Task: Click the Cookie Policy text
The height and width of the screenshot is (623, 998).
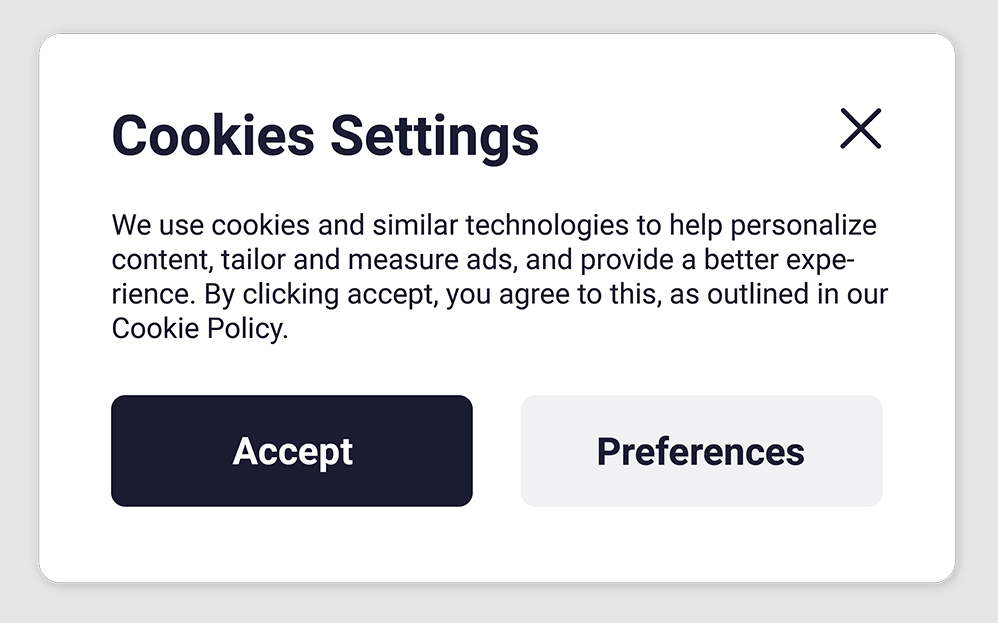Action: pos(198,329)
